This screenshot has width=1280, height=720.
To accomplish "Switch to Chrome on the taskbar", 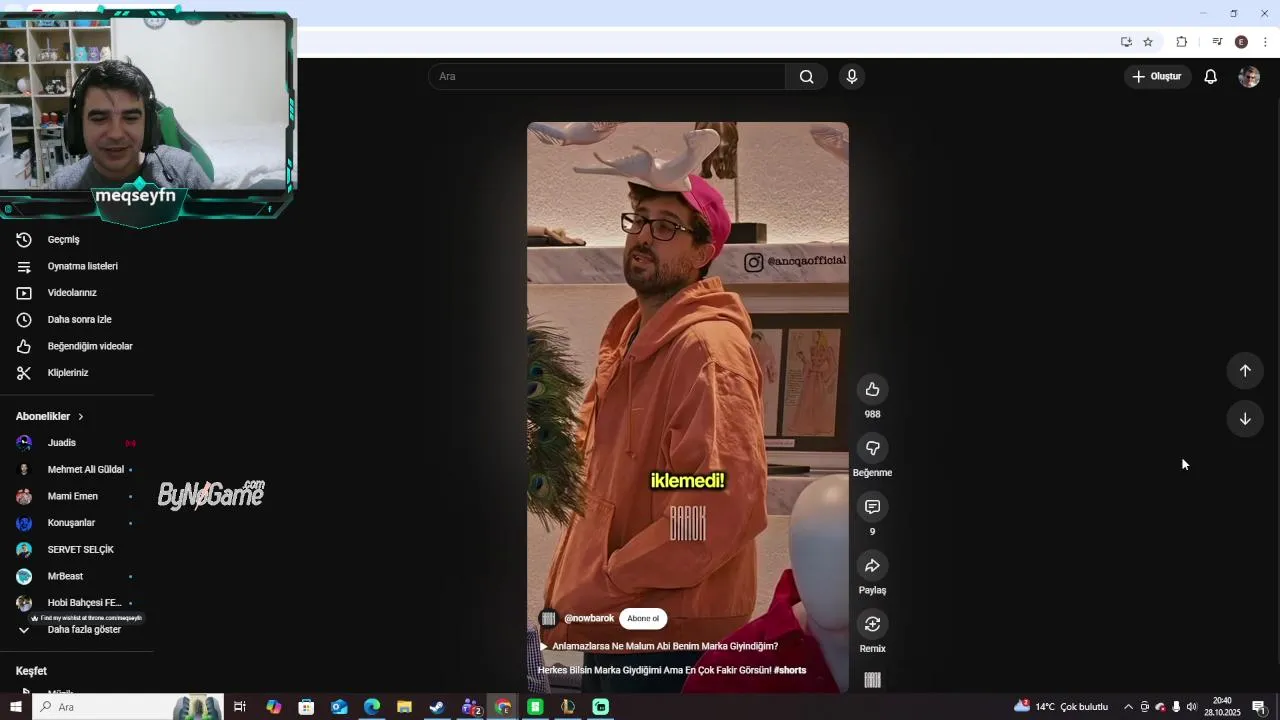I will point(503,707).
